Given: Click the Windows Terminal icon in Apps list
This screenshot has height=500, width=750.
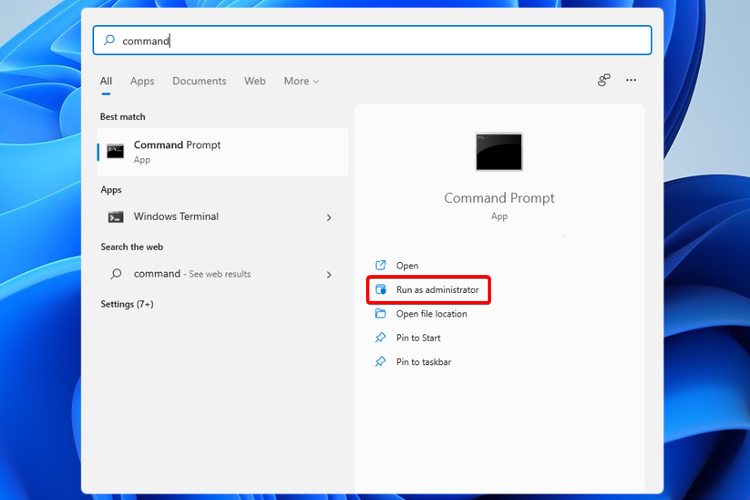Looking at the screenshot, I should pos(116,217).
